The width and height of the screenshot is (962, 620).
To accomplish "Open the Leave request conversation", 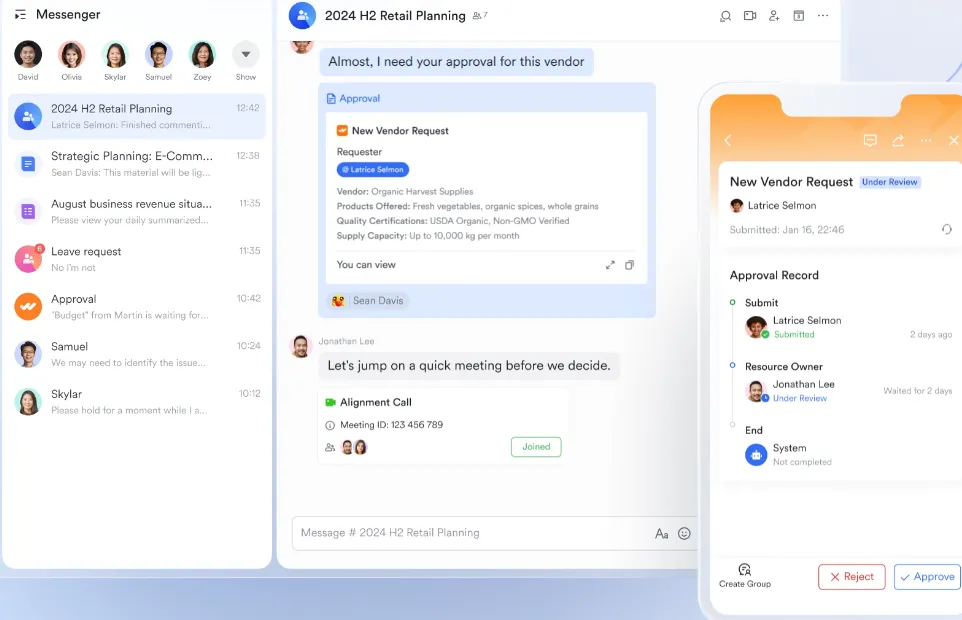I will (x=137, y=259).
